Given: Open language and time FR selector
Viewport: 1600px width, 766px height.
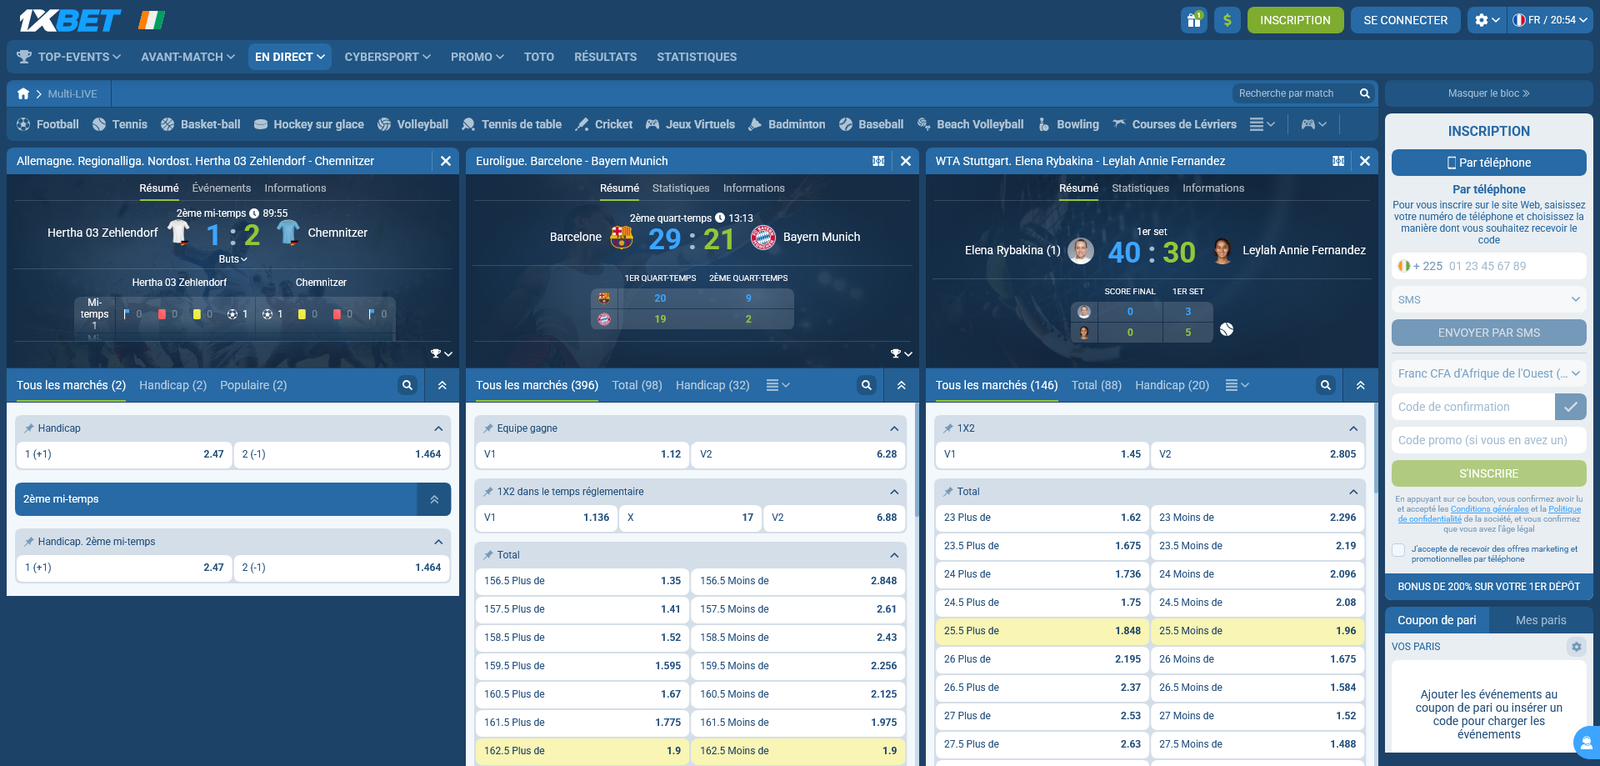Looking at the screenshot, I should click(x=1550, y=20).
